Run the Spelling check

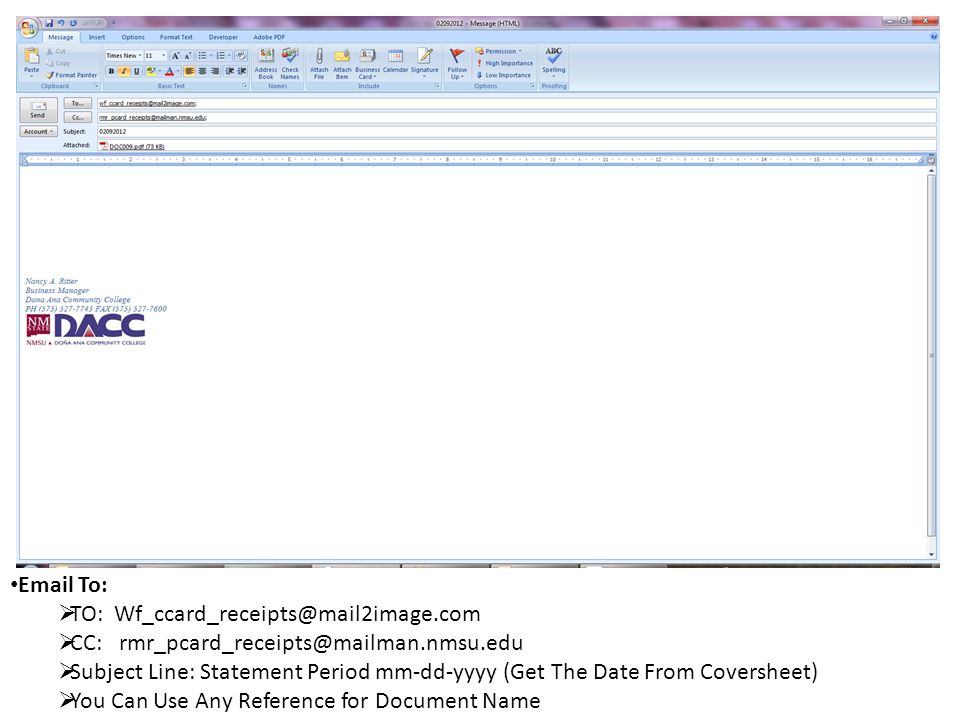(553, 61)
